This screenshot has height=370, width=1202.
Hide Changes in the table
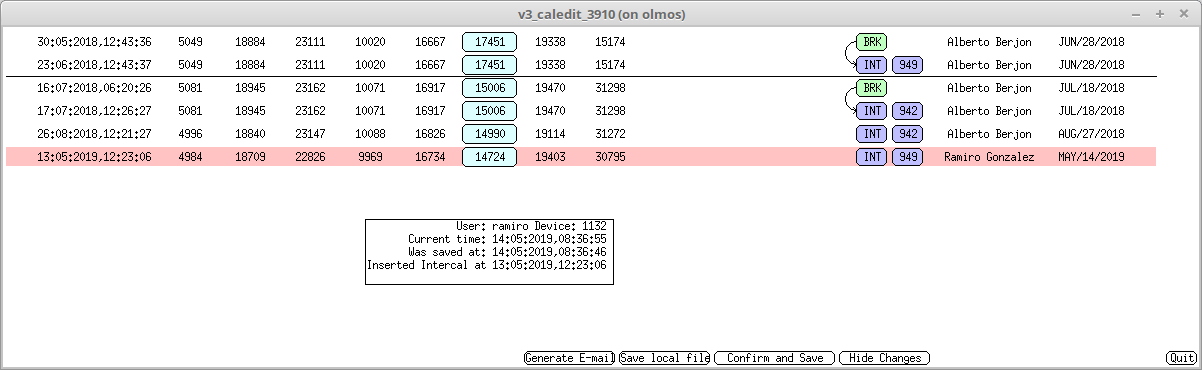pos(885,358)
